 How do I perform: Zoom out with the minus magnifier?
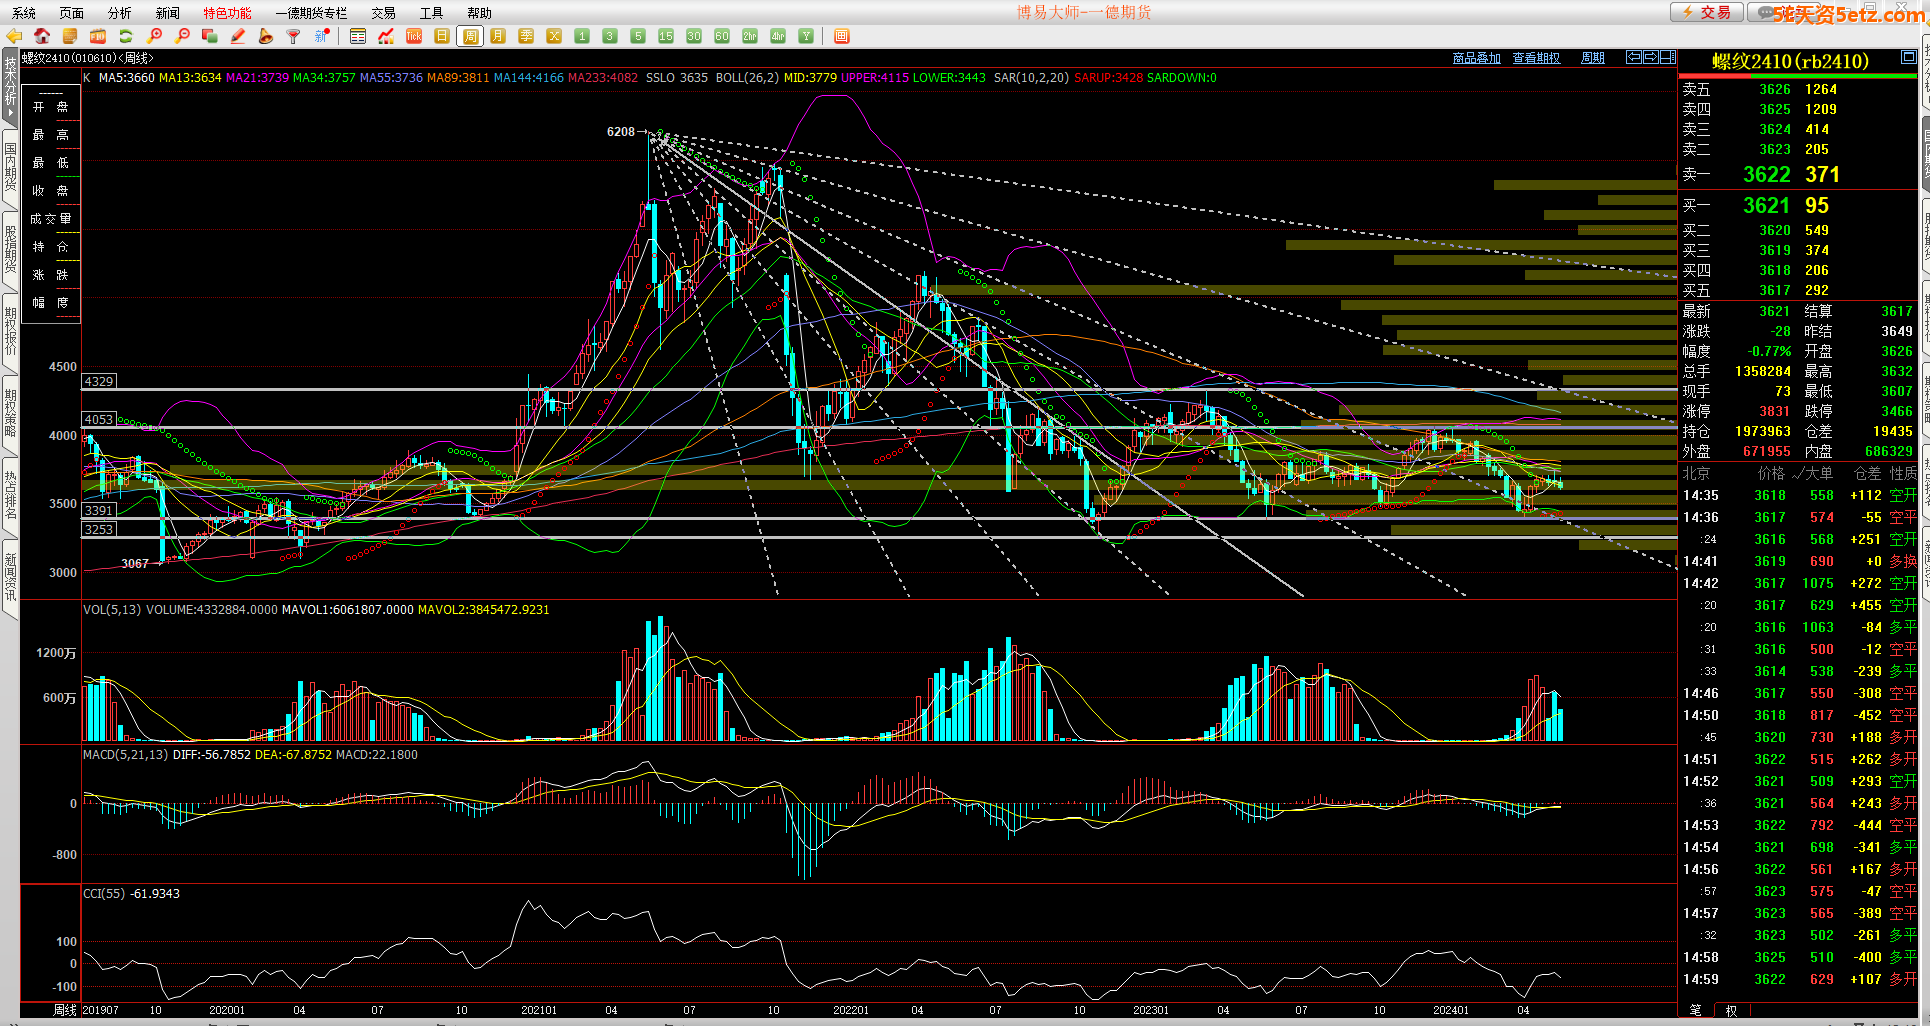(182, 36)
